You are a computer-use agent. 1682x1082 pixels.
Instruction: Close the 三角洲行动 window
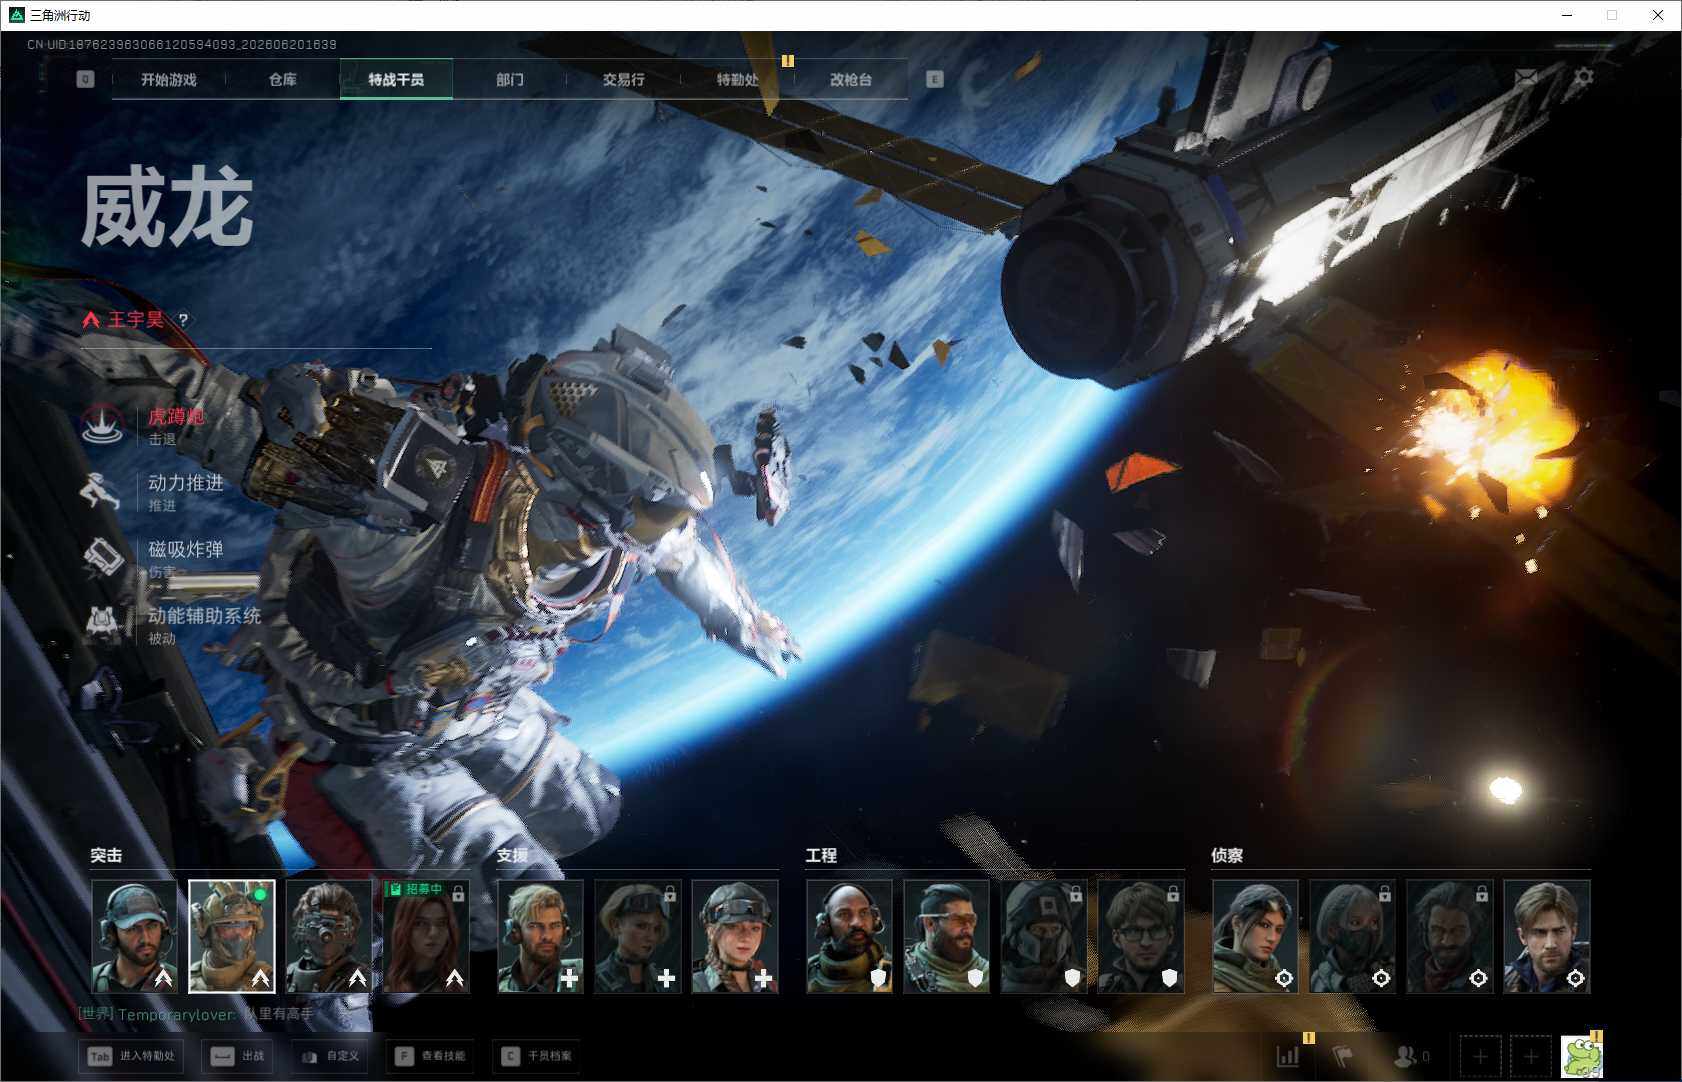[1658, 15]
